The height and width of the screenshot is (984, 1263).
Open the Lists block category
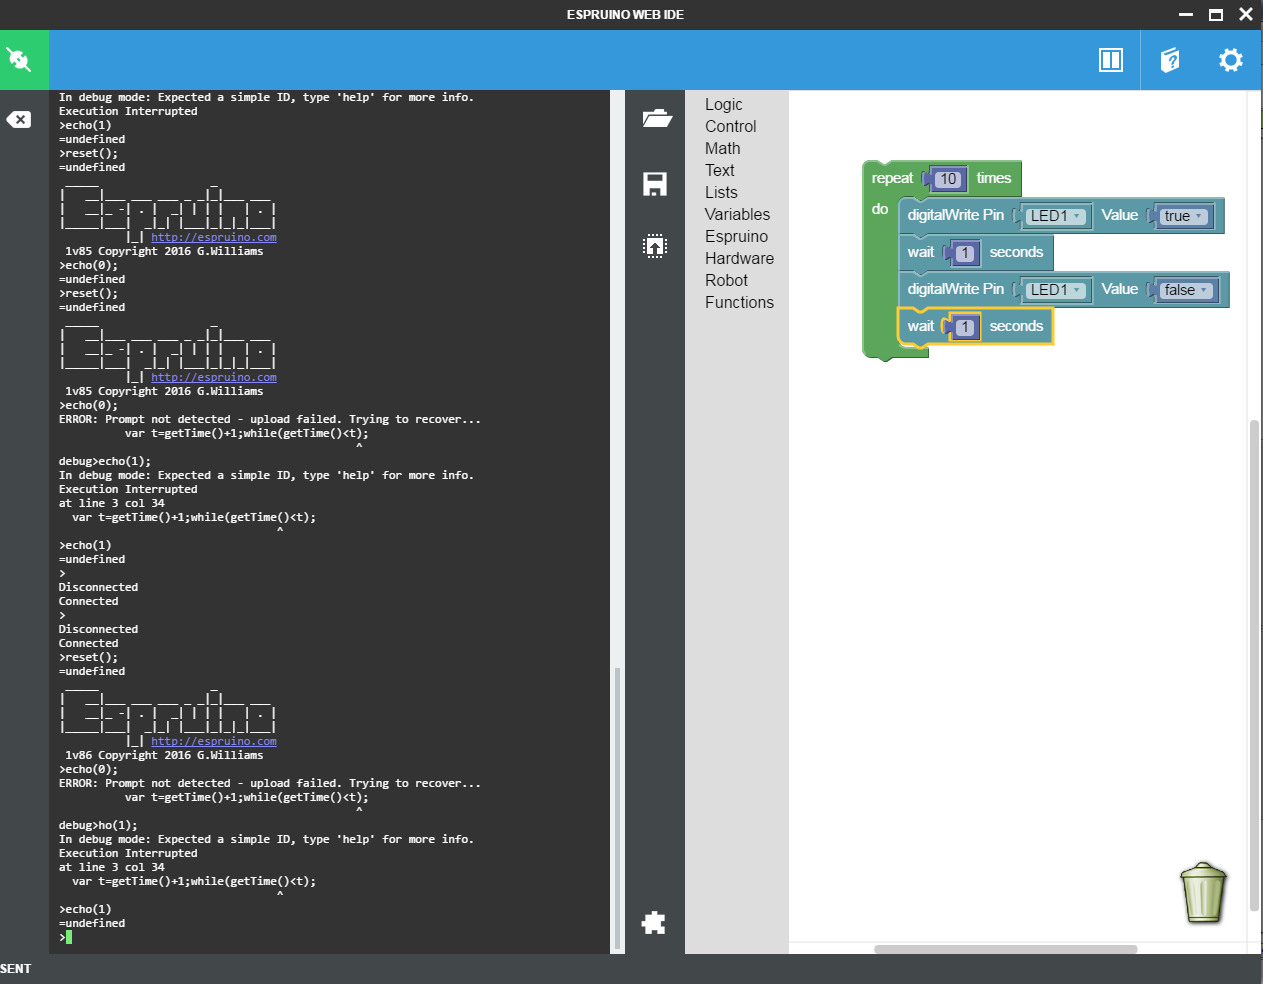tap(721, 192)
